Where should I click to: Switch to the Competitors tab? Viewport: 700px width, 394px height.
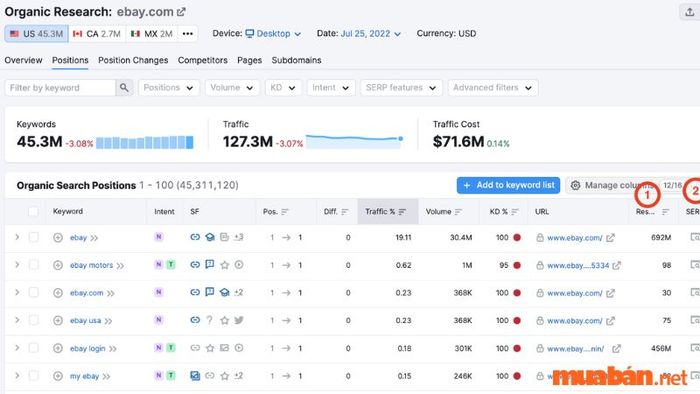tap(203, 60)
